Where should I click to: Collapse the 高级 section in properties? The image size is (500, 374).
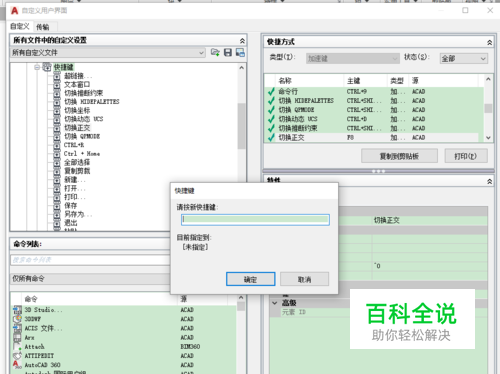(x=275, y=303)
